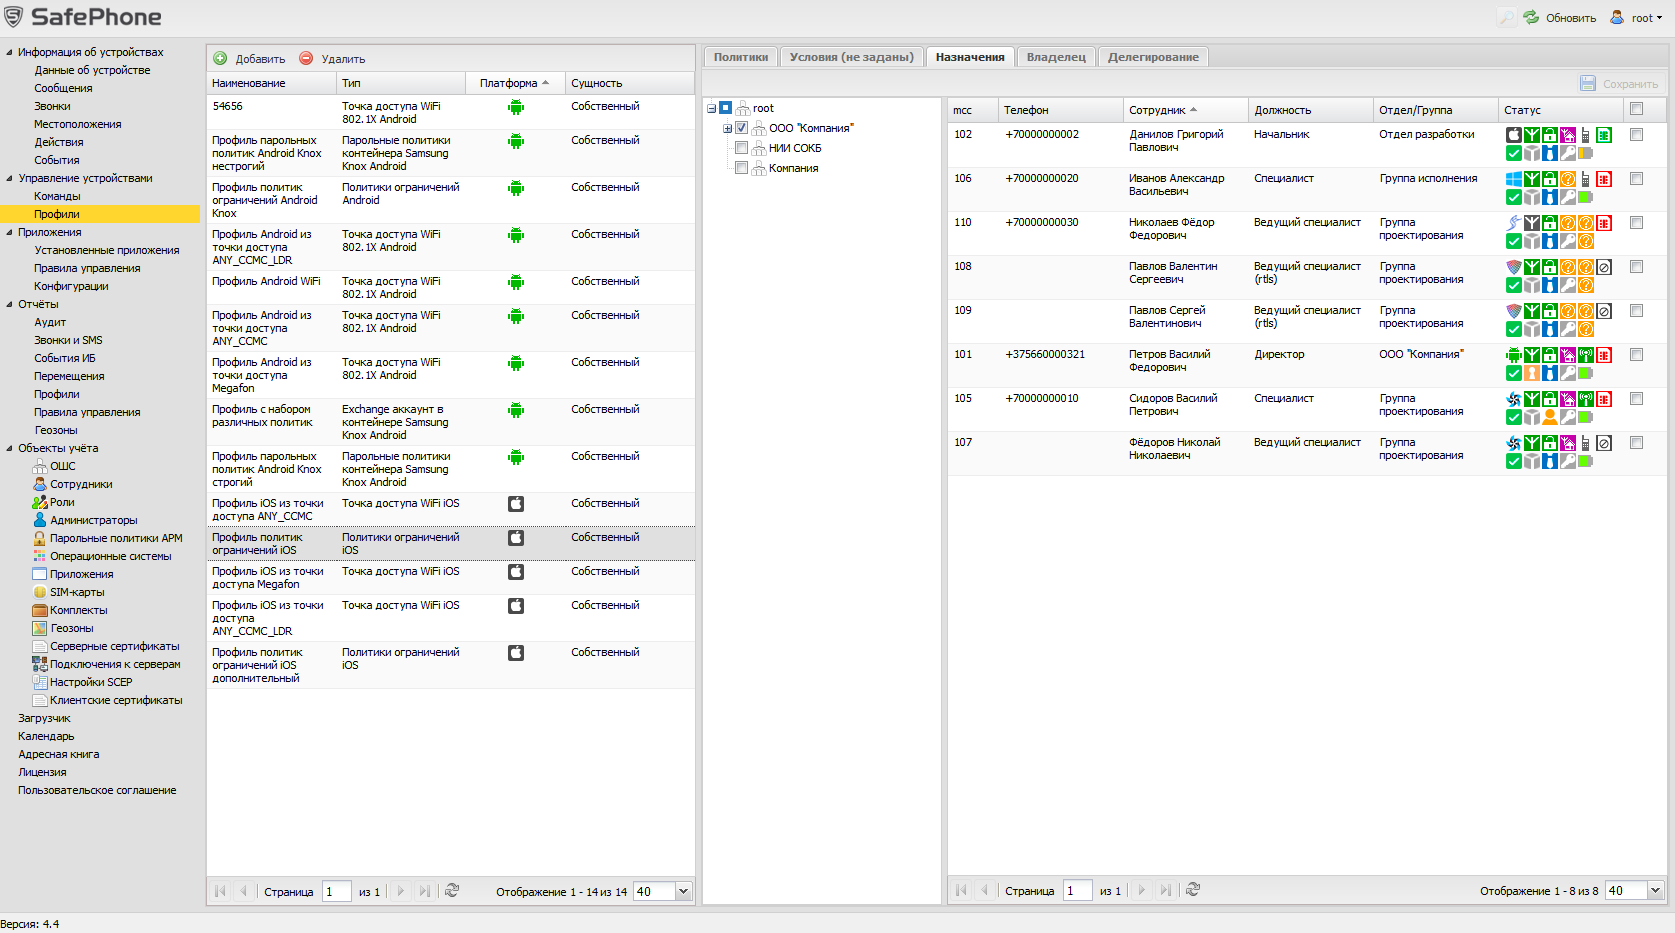
Task: Click the refresh icon next to Обновить
Action: 1531,17
